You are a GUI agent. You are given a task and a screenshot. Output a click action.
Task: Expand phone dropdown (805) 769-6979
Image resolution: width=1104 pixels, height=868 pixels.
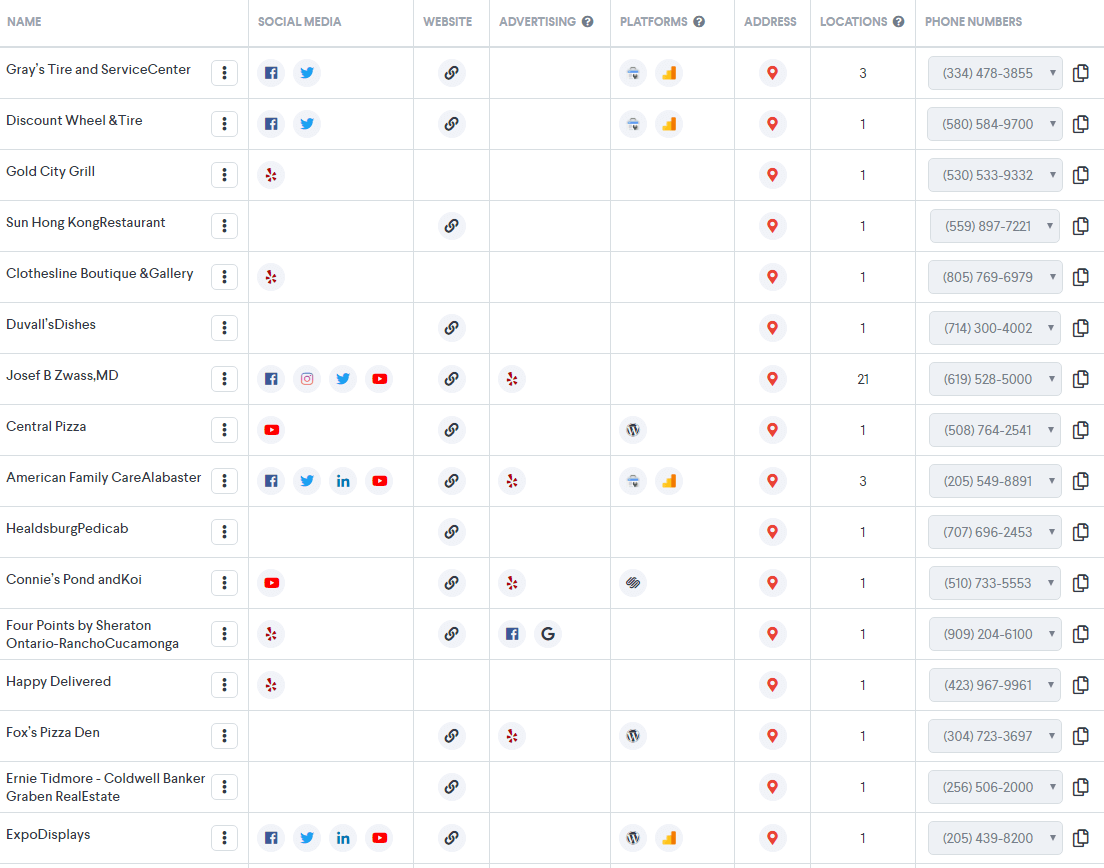coord(994,277)
